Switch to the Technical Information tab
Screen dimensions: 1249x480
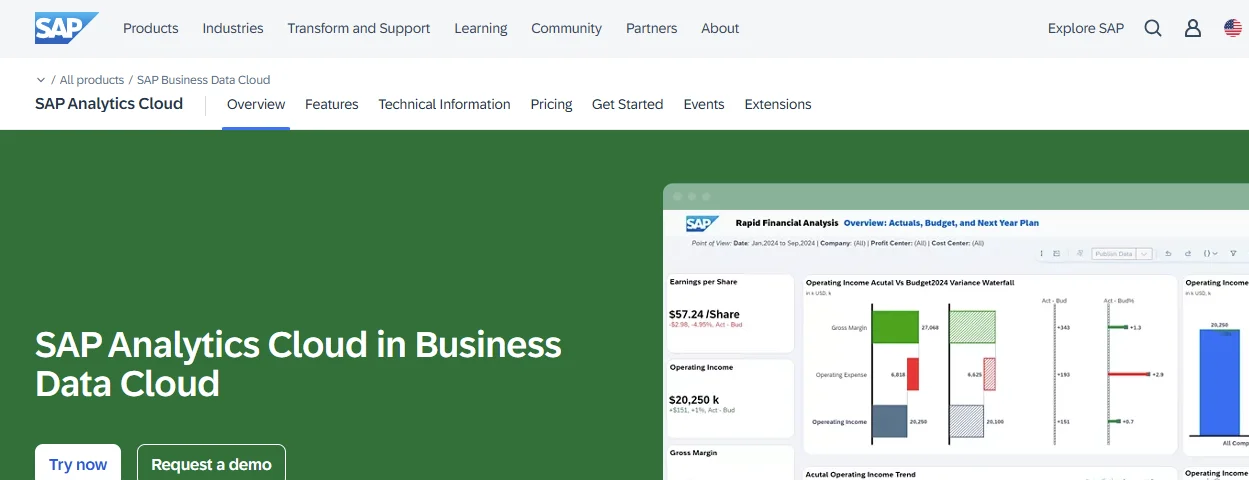(445, 104)
